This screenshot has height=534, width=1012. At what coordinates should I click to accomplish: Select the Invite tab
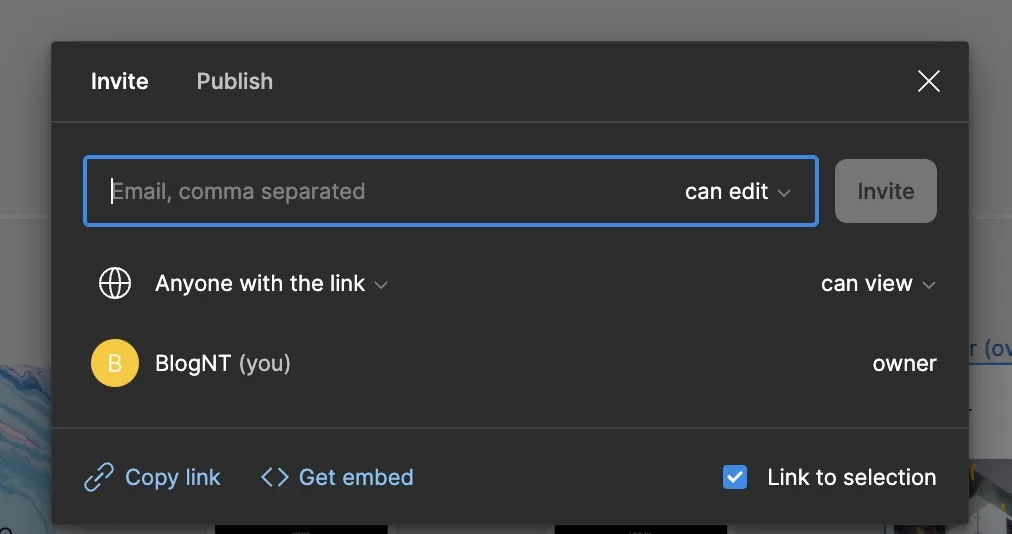point(119,81)
